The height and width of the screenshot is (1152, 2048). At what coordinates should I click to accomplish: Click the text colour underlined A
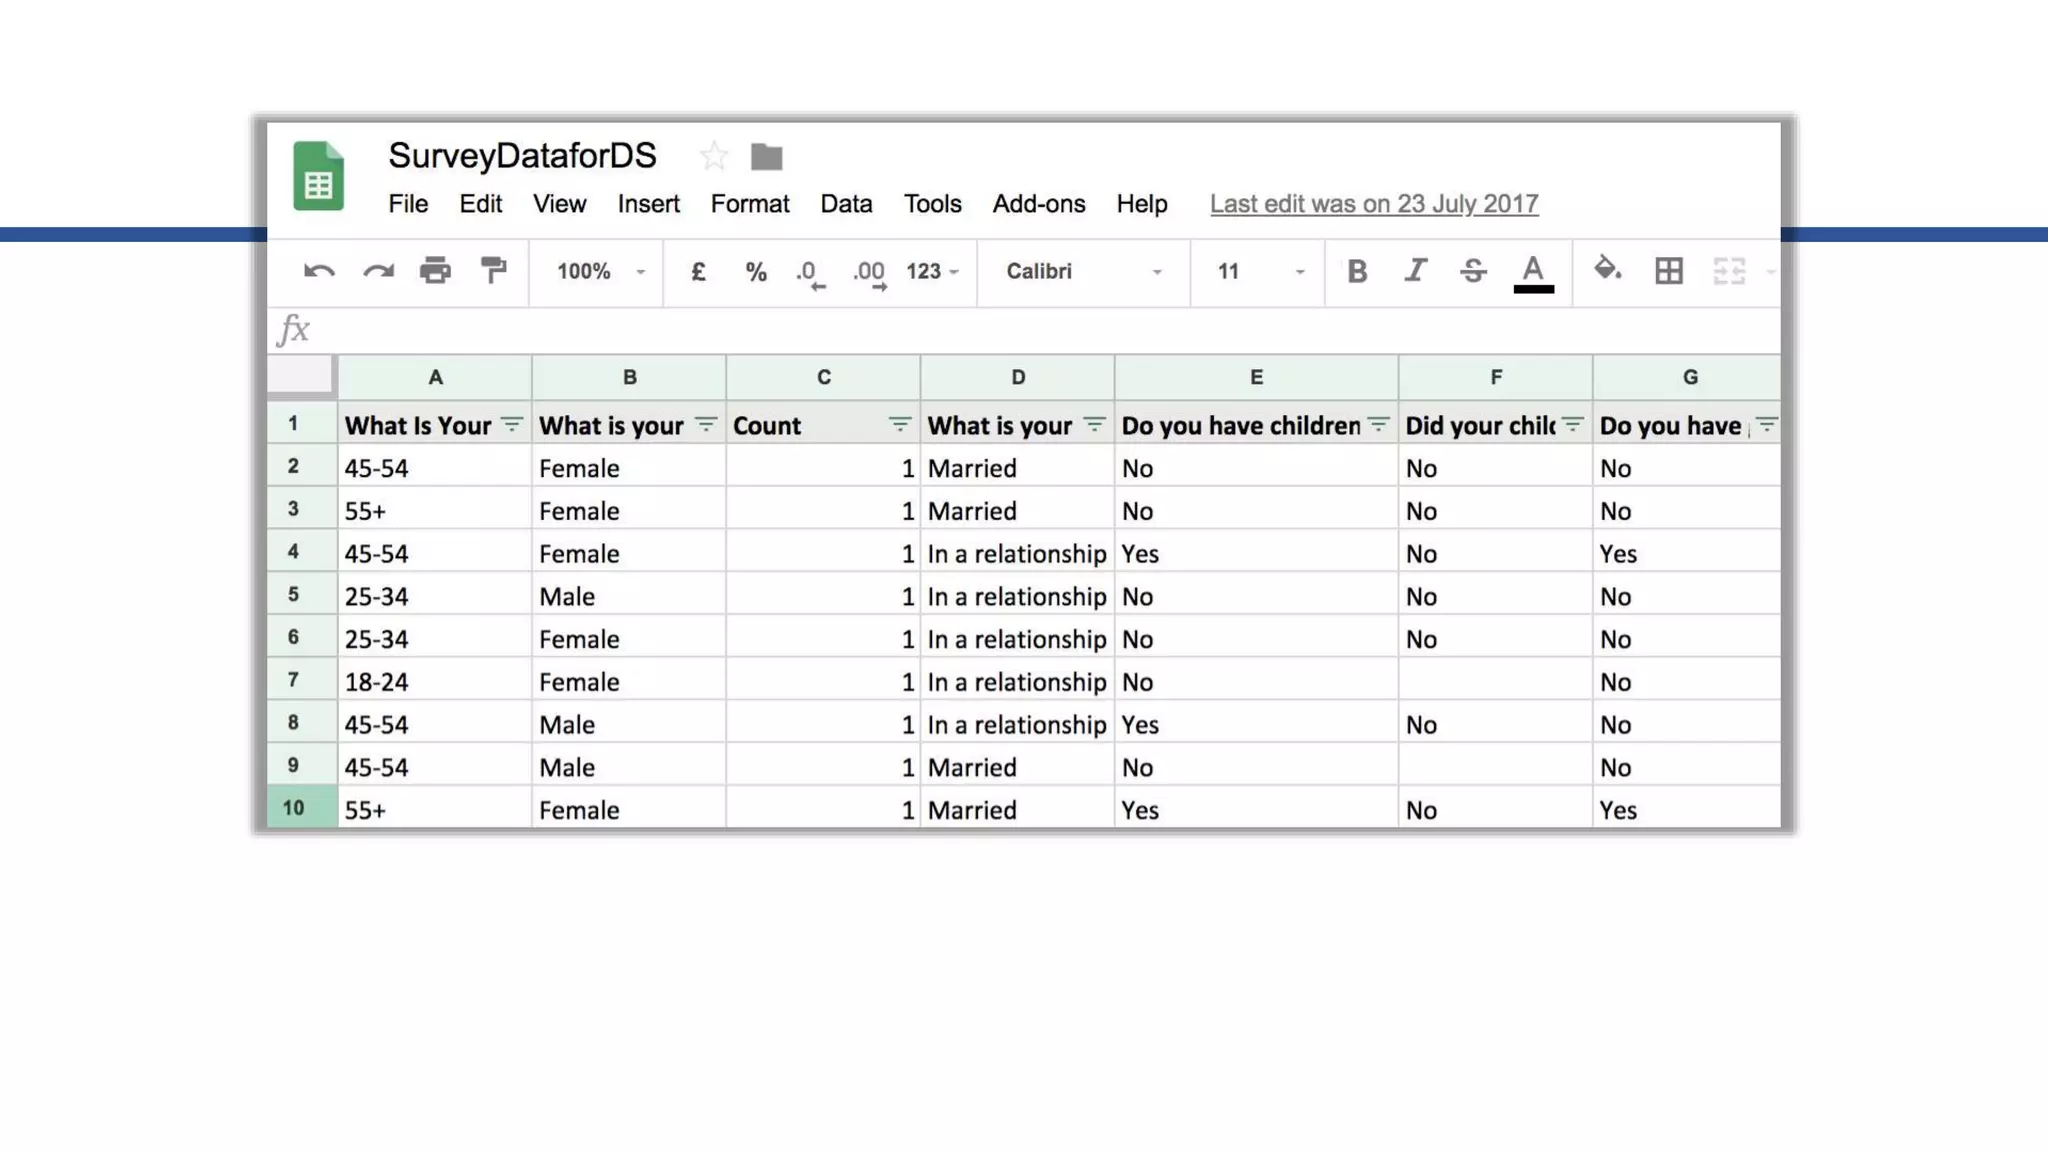tap(1532, 272)
